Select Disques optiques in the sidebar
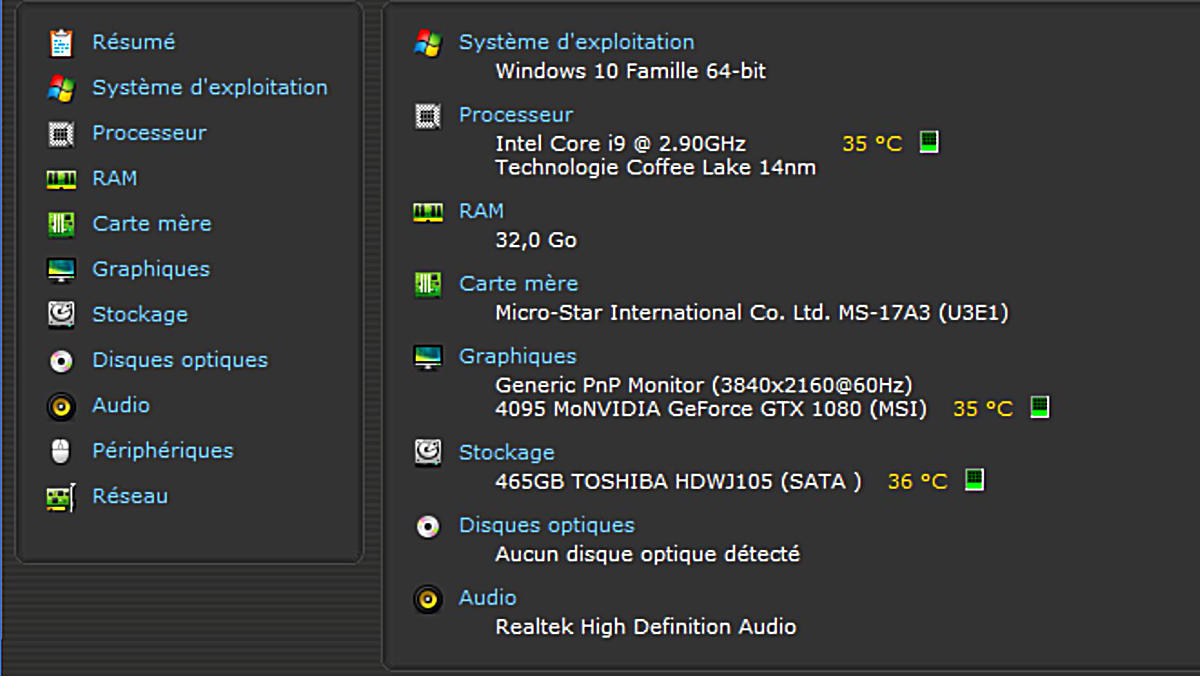 pyautogui.click(x=180, y=360)
